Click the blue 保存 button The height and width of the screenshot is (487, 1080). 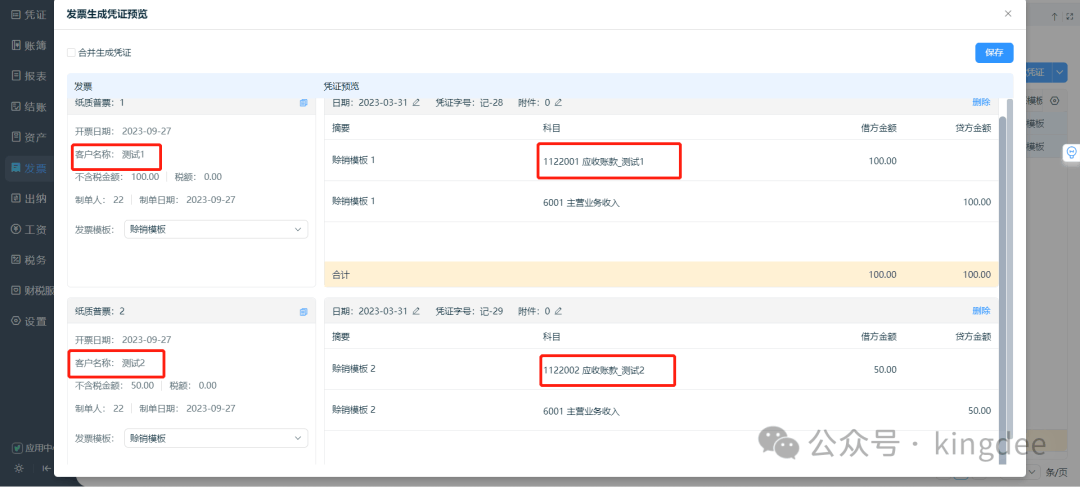(x=994, y=53)
